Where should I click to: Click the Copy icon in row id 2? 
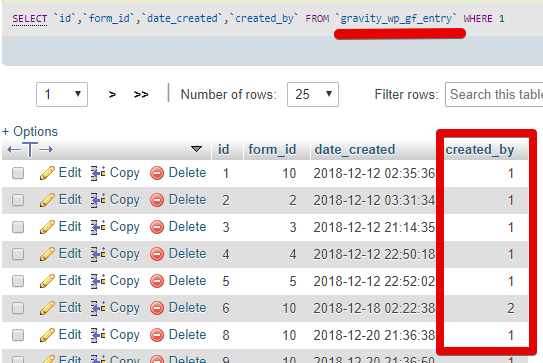pos(98,200)
